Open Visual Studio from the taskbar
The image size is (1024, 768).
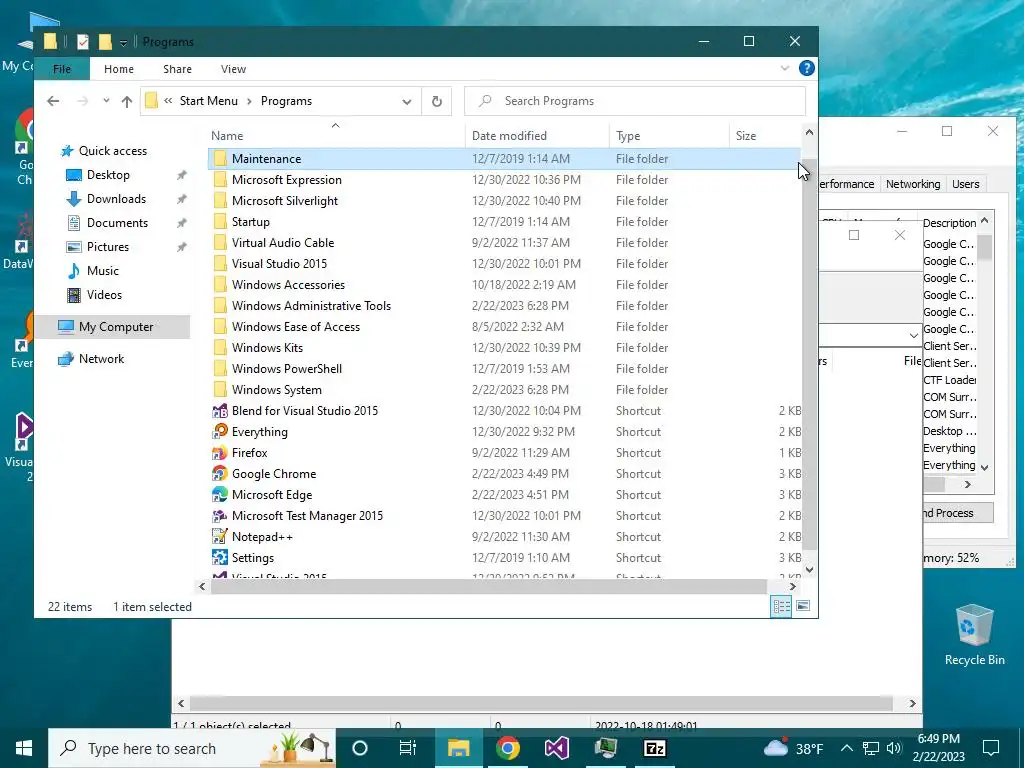pyautogui.click(x=556, y=748)
